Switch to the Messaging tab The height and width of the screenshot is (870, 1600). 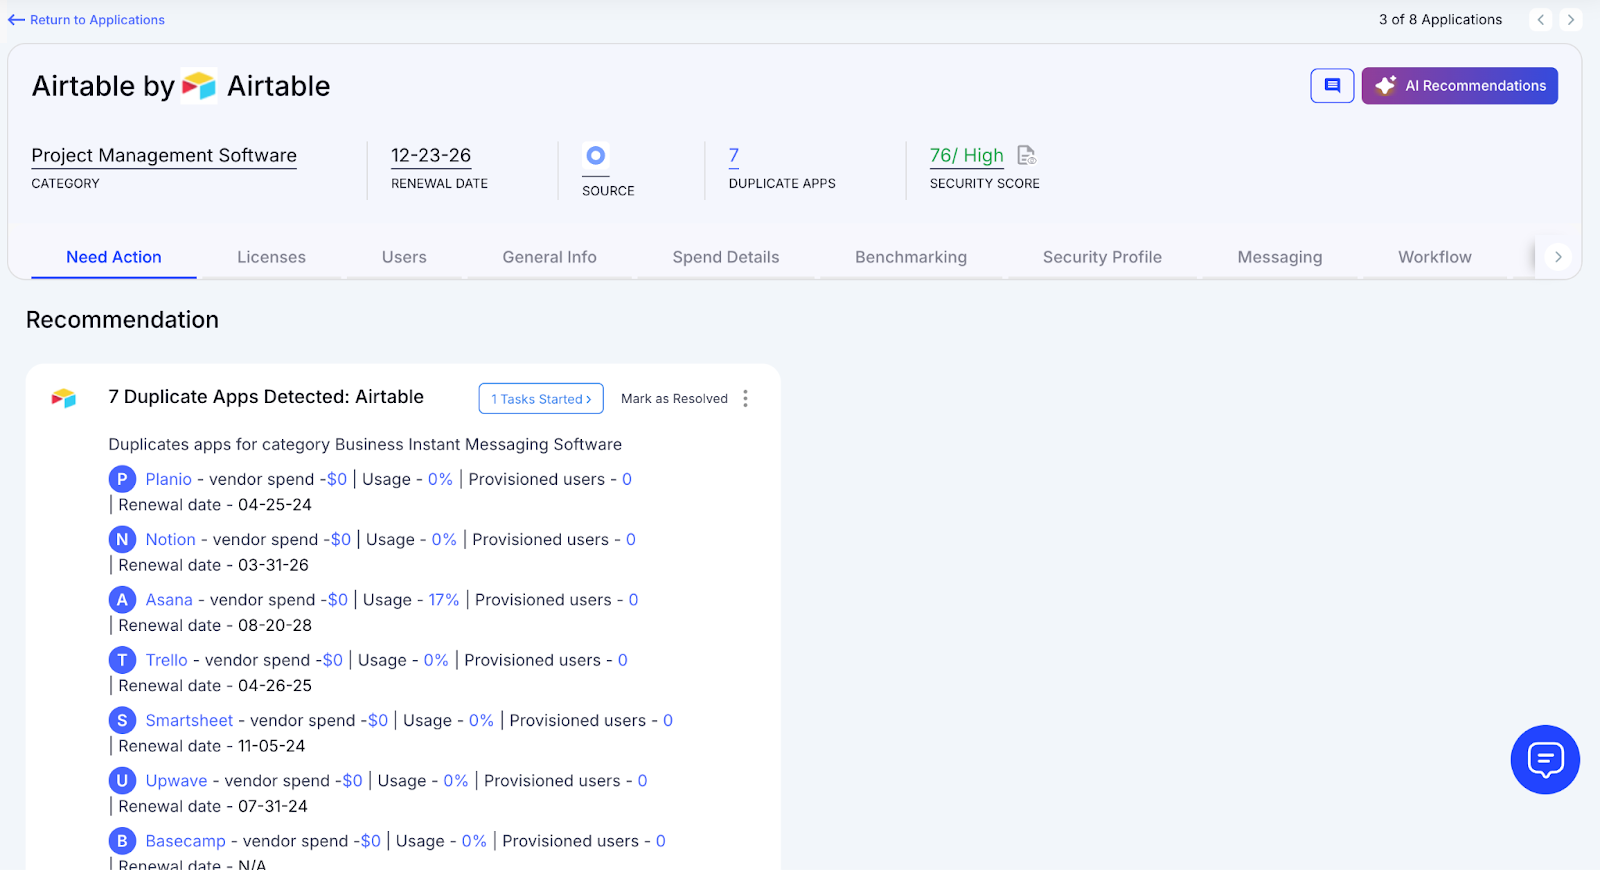coord(1280,257)
